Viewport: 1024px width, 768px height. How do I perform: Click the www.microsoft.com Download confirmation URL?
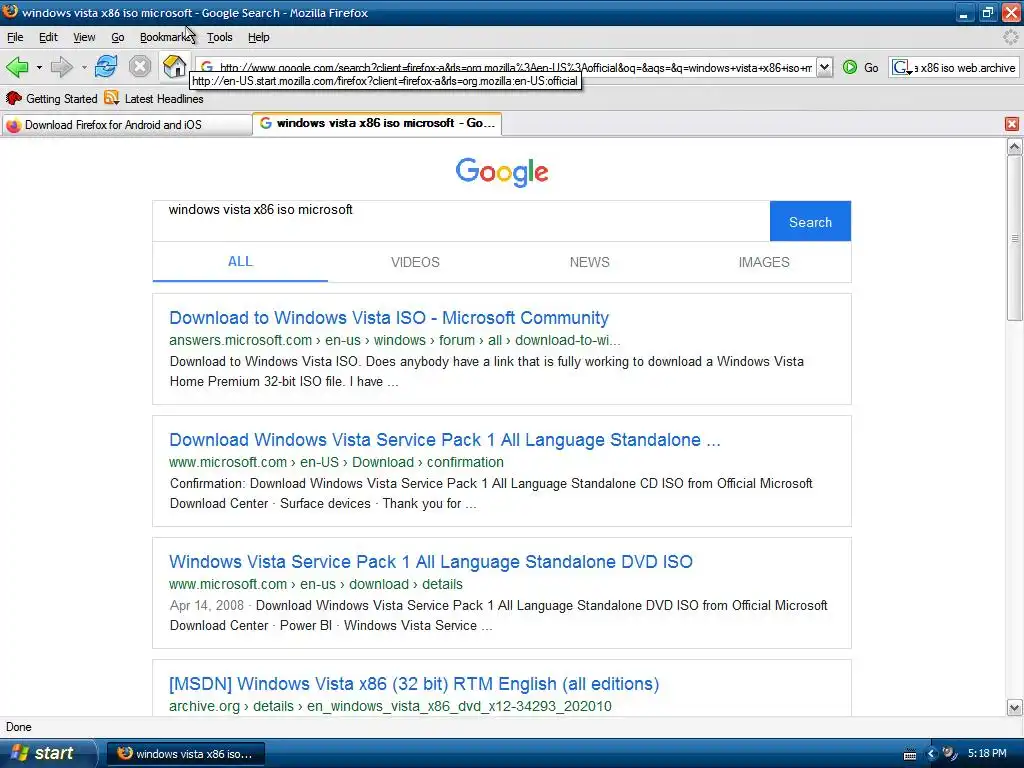336,462
